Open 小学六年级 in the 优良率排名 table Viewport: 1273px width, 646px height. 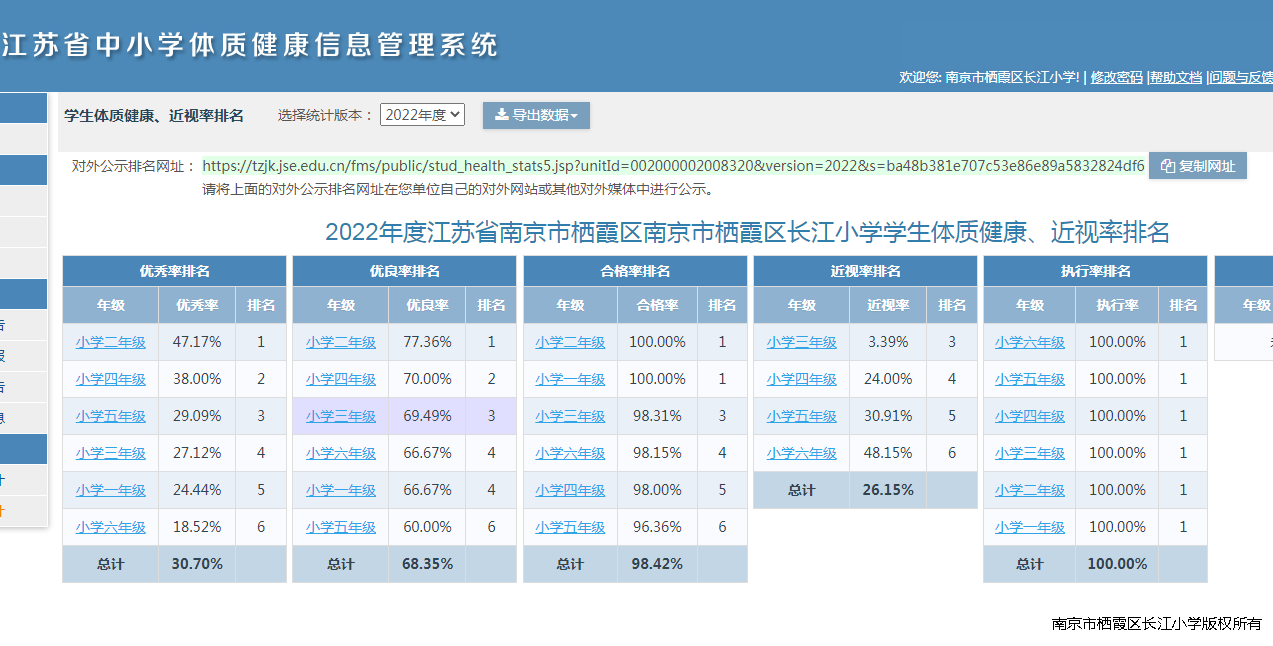341,453
